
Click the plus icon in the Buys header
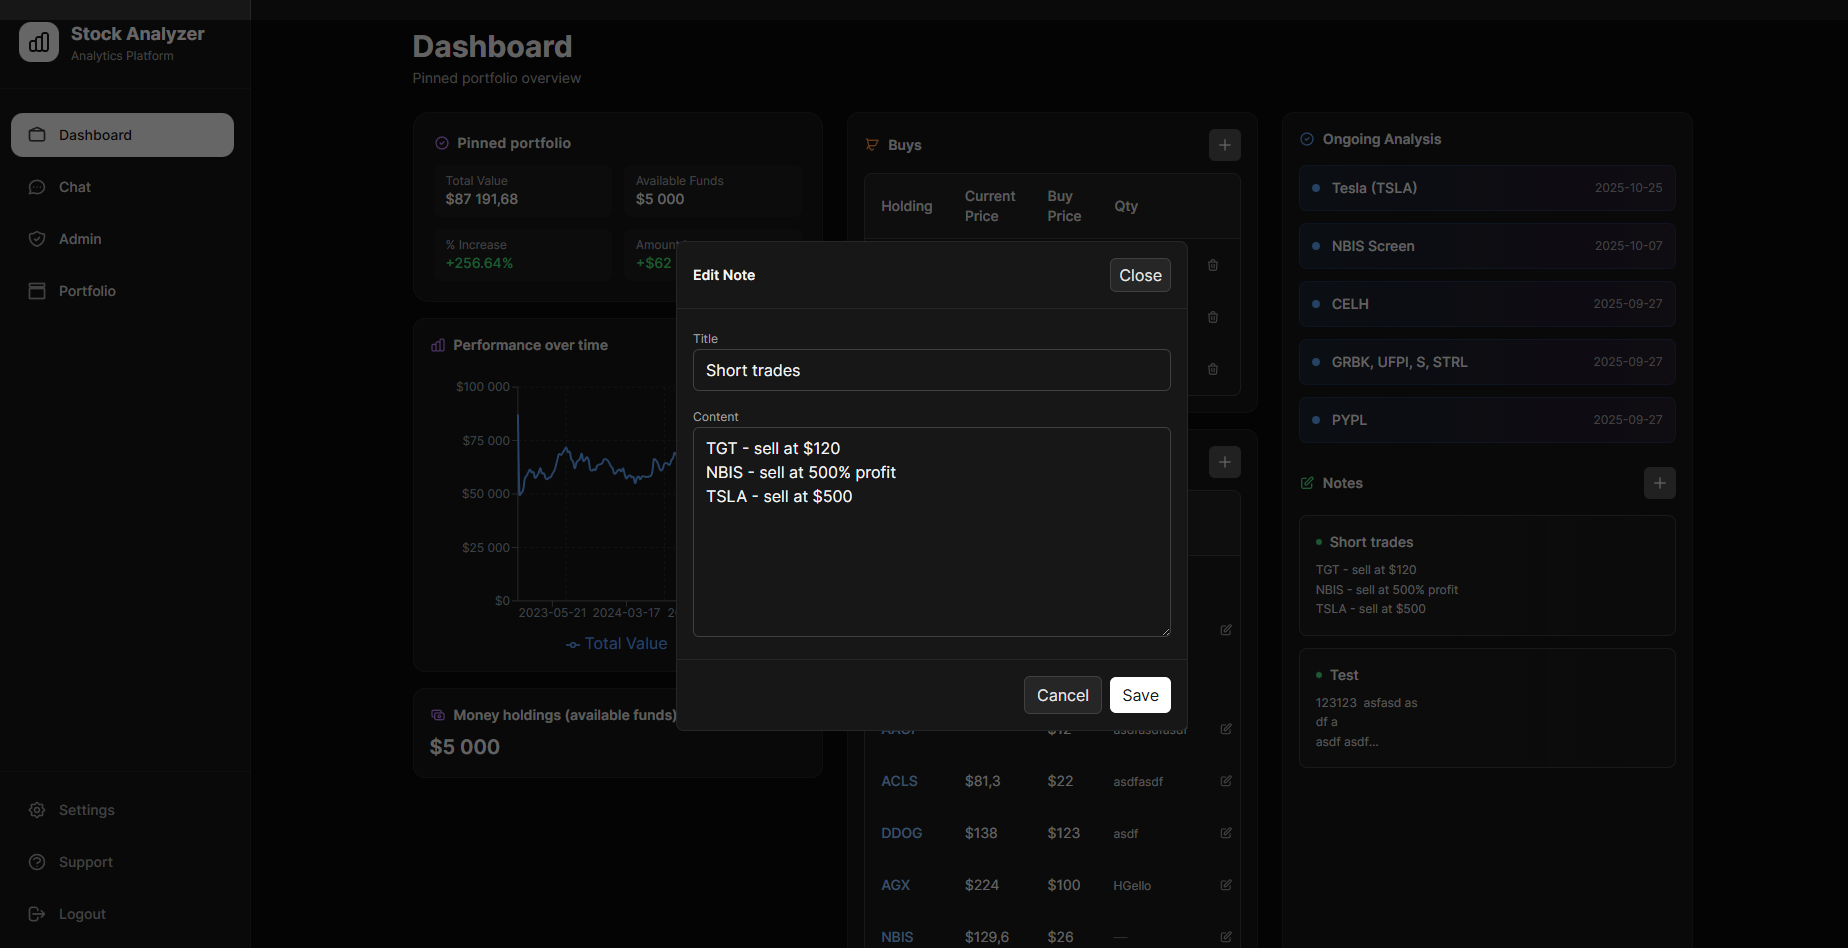click(1224, 145)
